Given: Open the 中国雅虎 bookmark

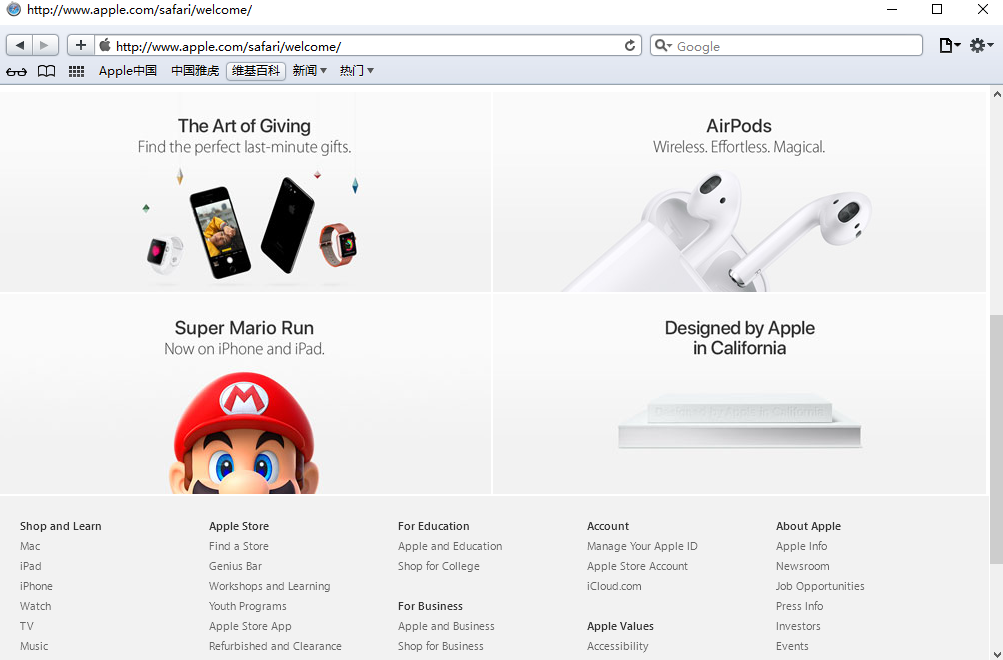Looking at the screenshot, I should pyautogui.click(x=195, y=71).
